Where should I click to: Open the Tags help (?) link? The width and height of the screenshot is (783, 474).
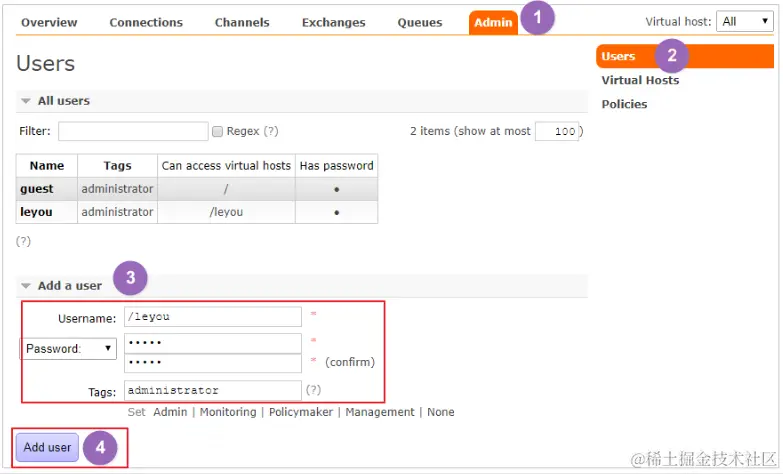click(313, 390)
